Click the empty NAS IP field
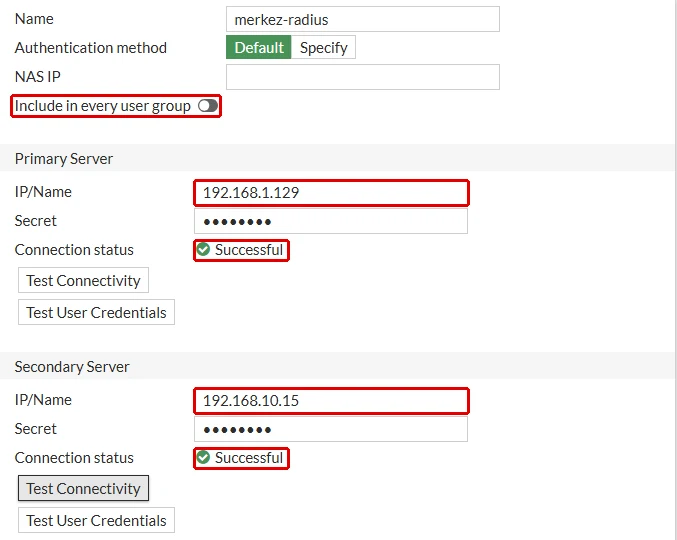Screen dimensions: 677x540 click(363, 77)
